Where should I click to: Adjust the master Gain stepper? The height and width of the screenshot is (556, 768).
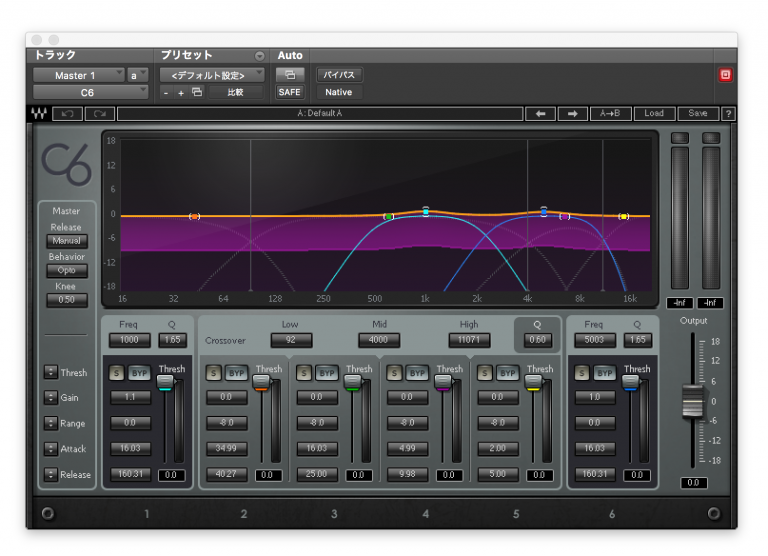tap(51, 397)
